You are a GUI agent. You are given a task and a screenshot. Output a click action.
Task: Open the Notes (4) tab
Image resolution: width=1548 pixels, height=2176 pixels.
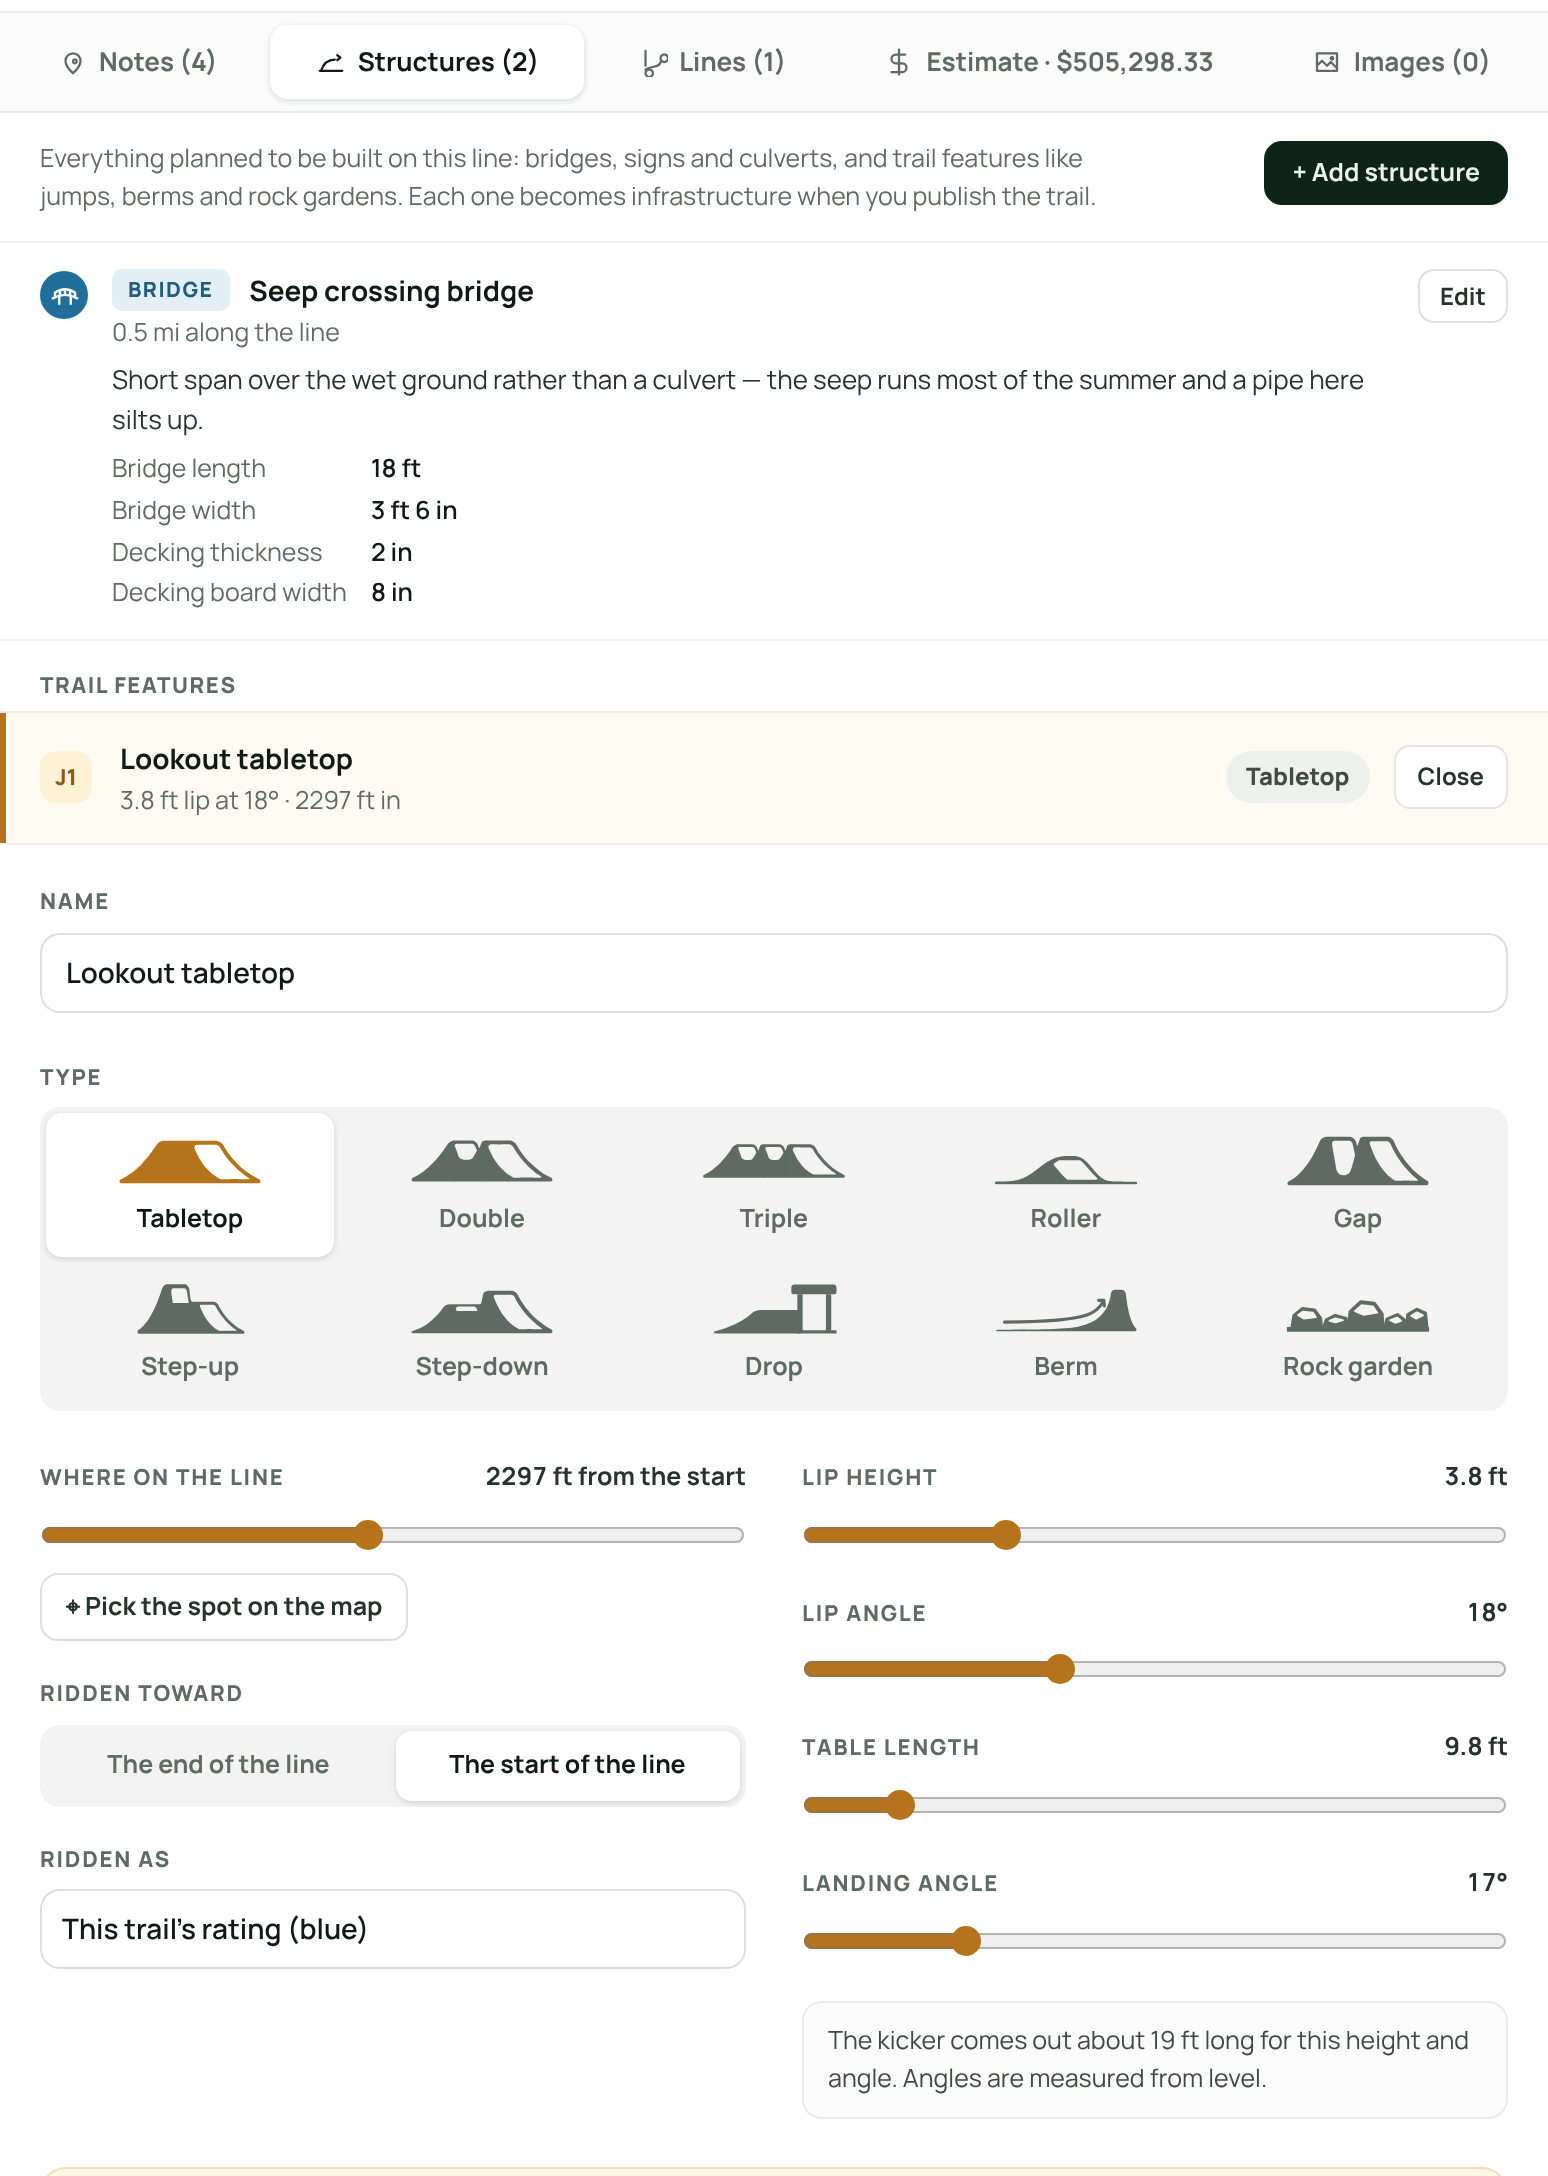(x=139, y=62)
